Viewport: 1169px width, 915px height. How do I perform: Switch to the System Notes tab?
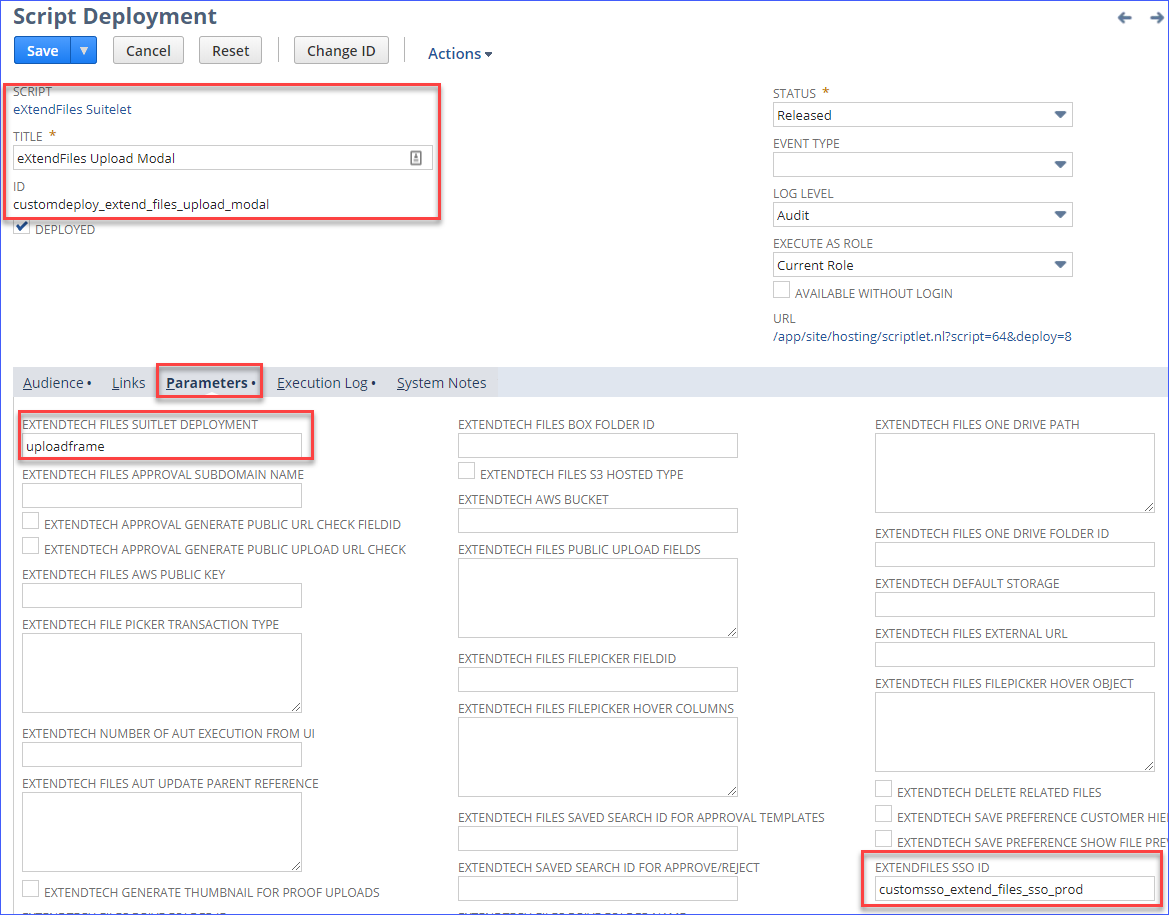click(441, 382)
